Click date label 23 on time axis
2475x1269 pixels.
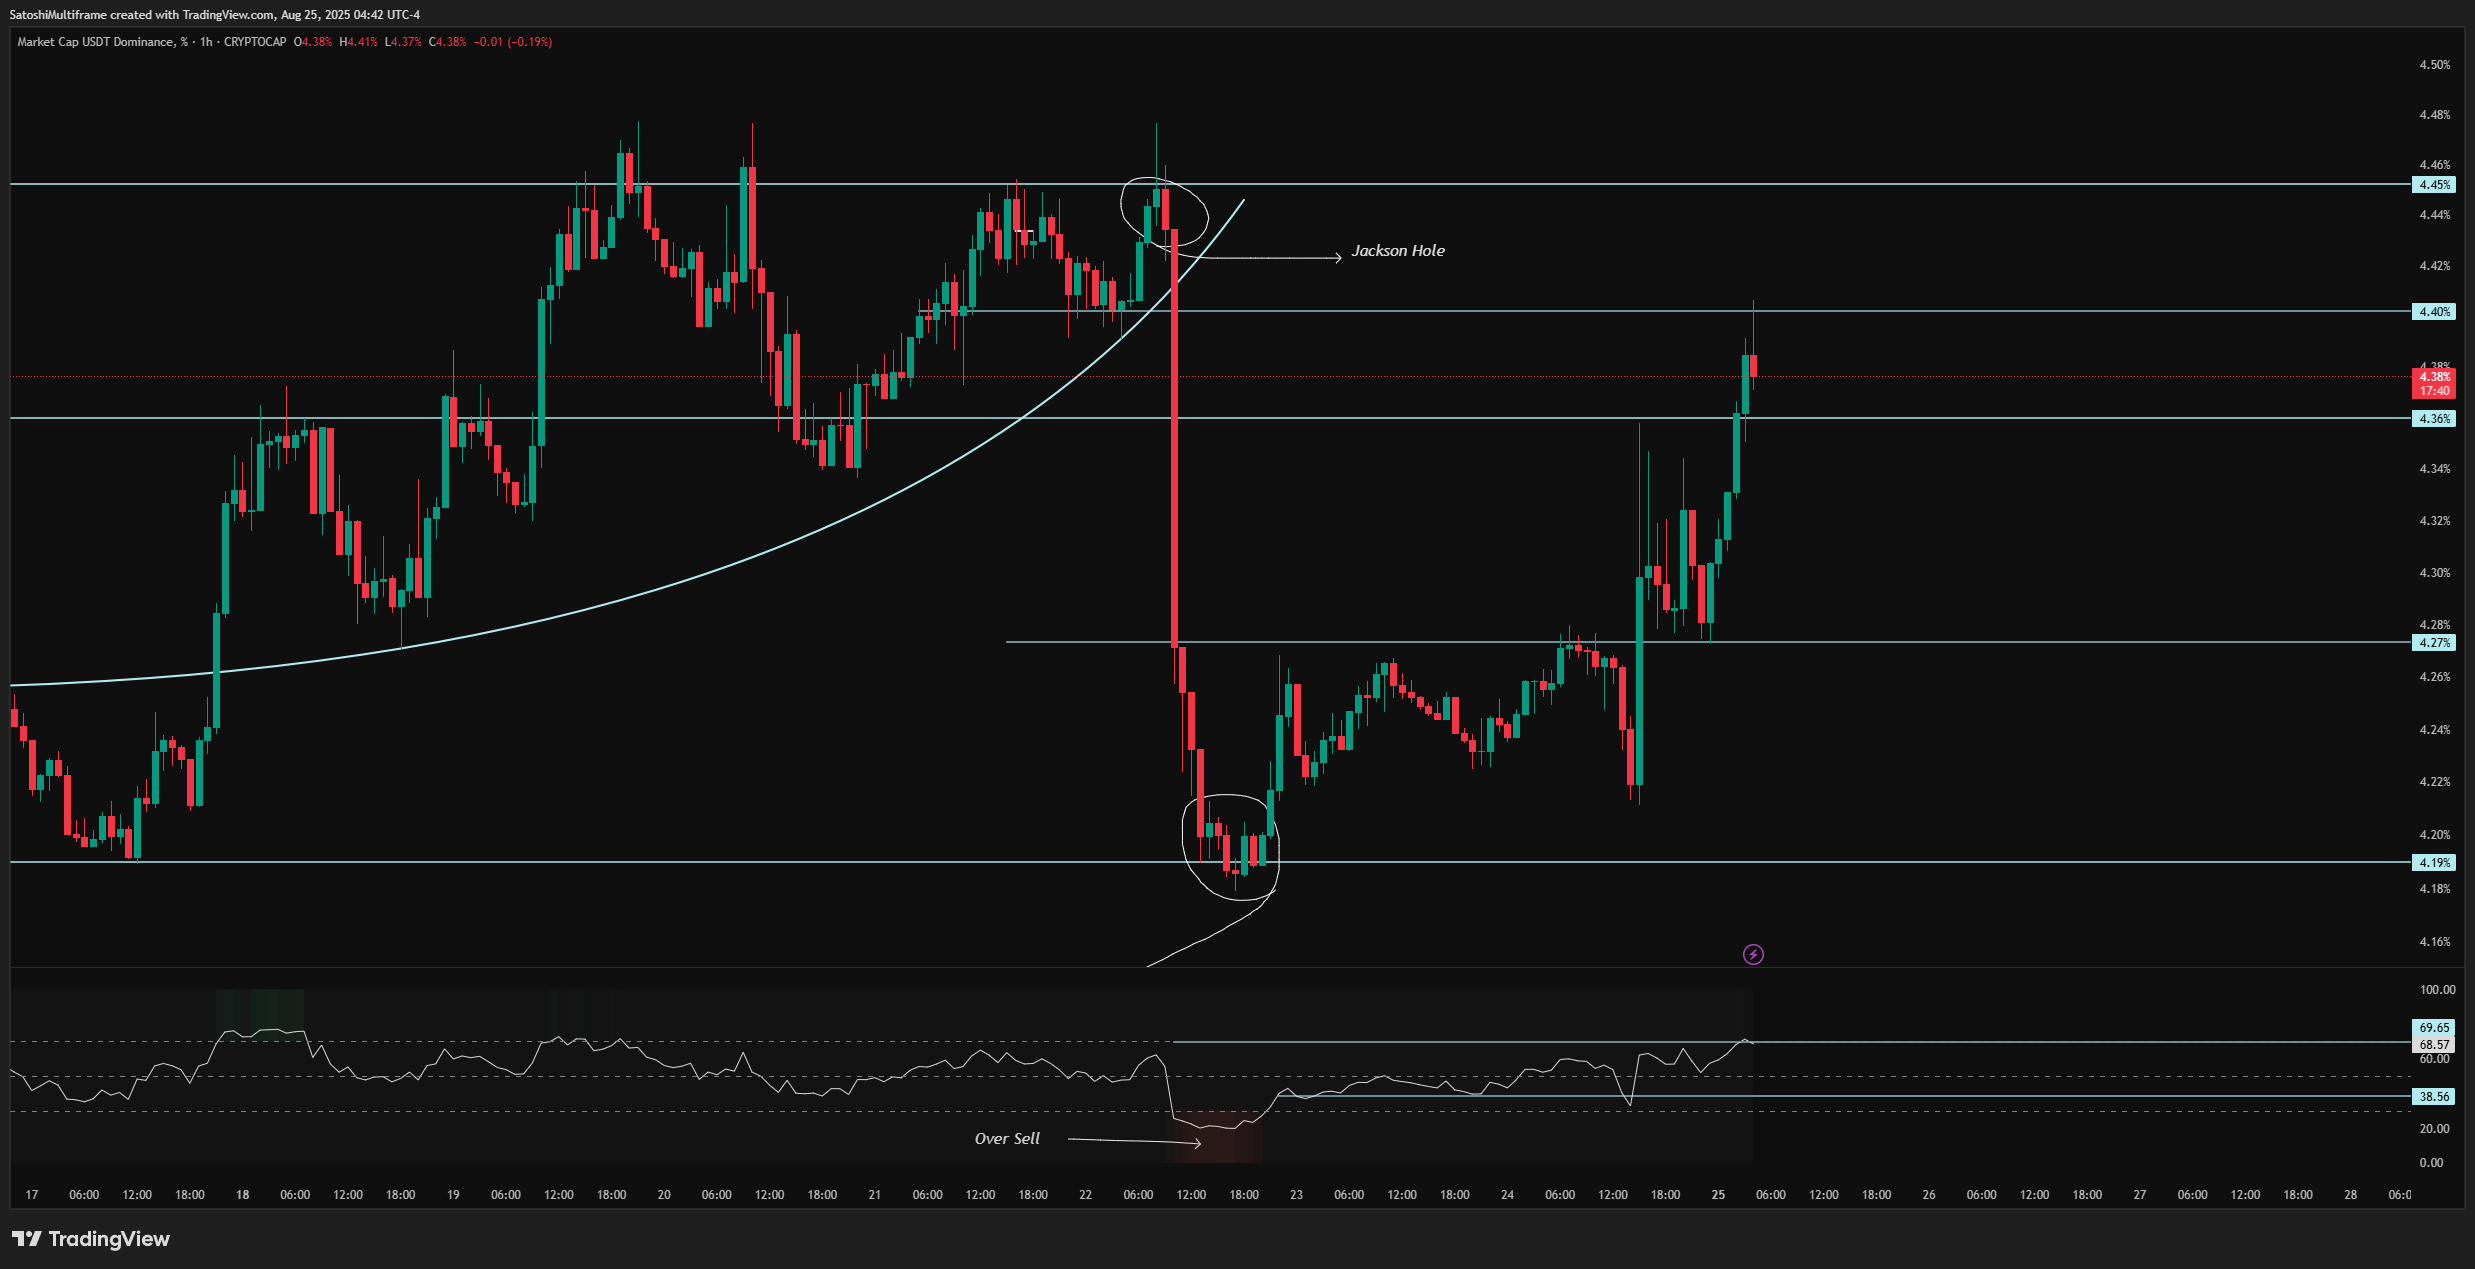[1296, 1195]
